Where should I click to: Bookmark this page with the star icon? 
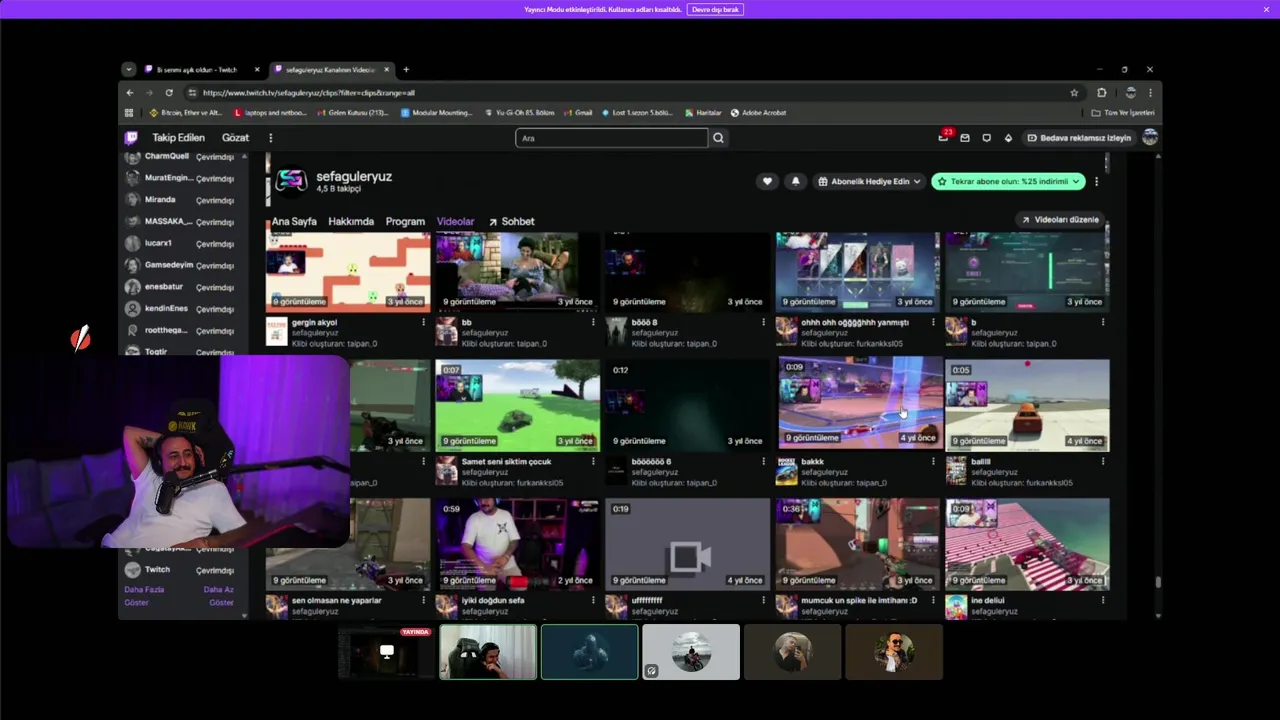1074,92
